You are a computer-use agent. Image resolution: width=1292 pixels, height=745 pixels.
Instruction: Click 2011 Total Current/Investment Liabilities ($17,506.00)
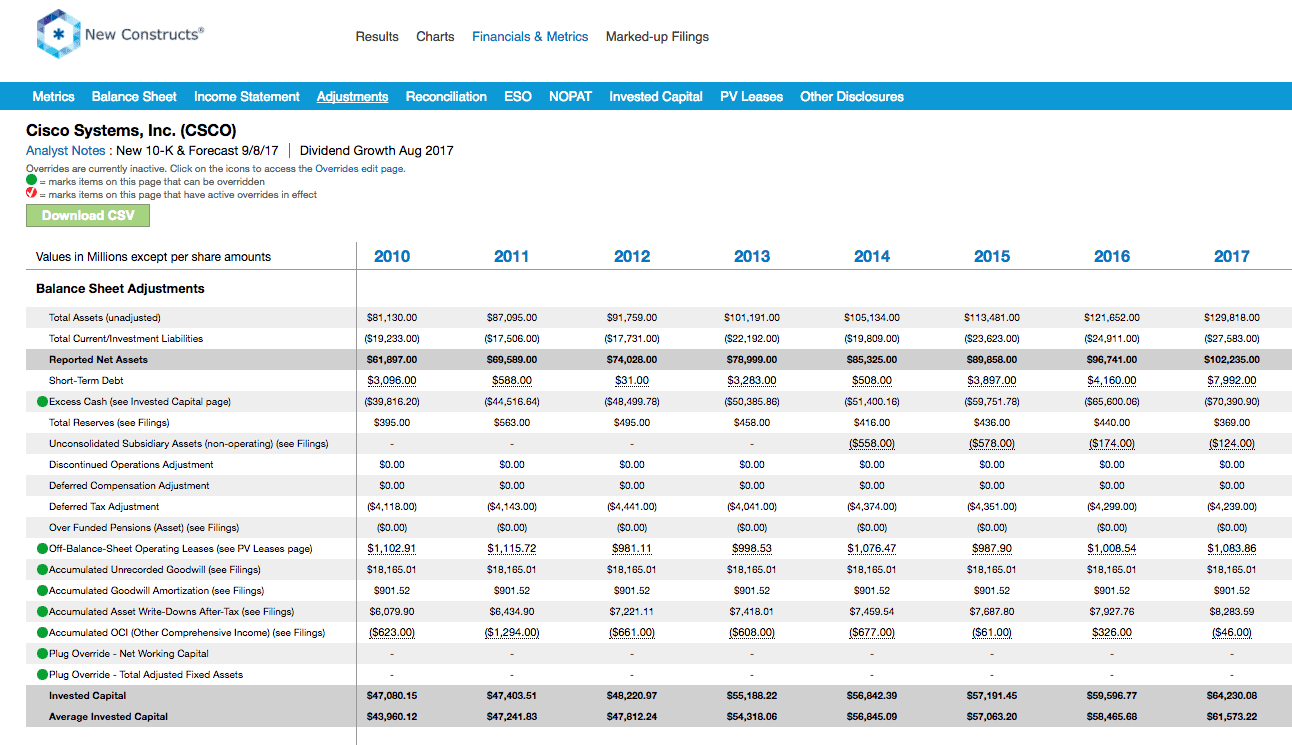tap(512, 339)
